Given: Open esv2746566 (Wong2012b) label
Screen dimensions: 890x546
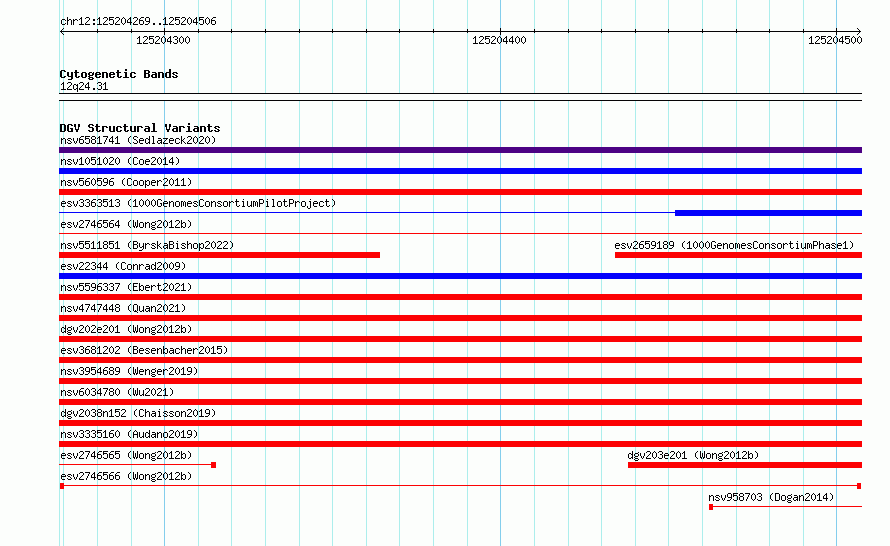Looking at the screenshot, I should pyautogui.click(x=126, y=476).
